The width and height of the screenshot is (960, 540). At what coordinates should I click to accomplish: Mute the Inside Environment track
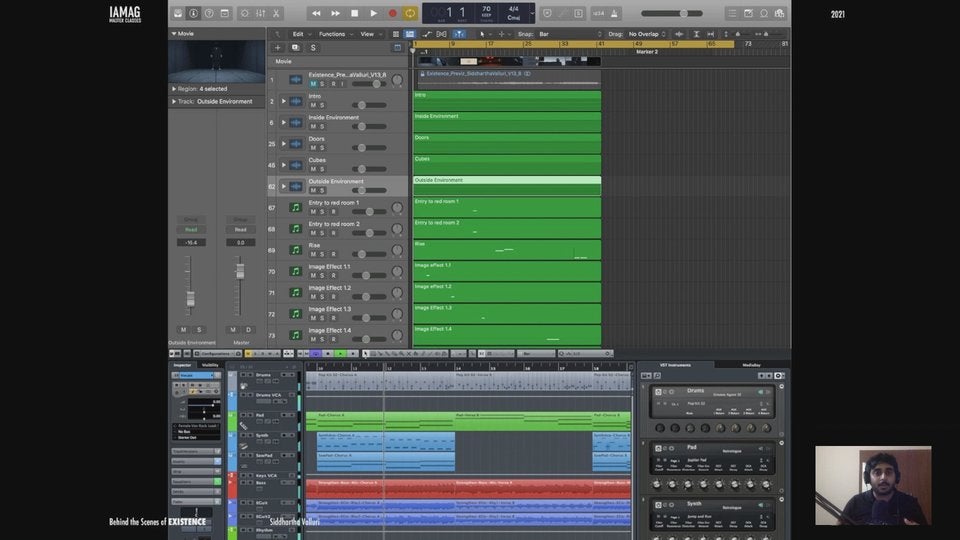312,127
